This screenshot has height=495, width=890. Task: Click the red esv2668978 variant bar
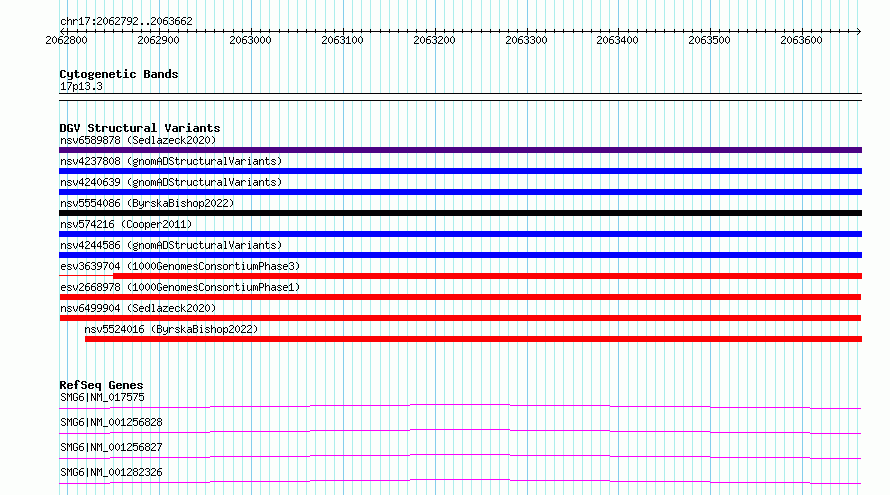pos(460,297)
